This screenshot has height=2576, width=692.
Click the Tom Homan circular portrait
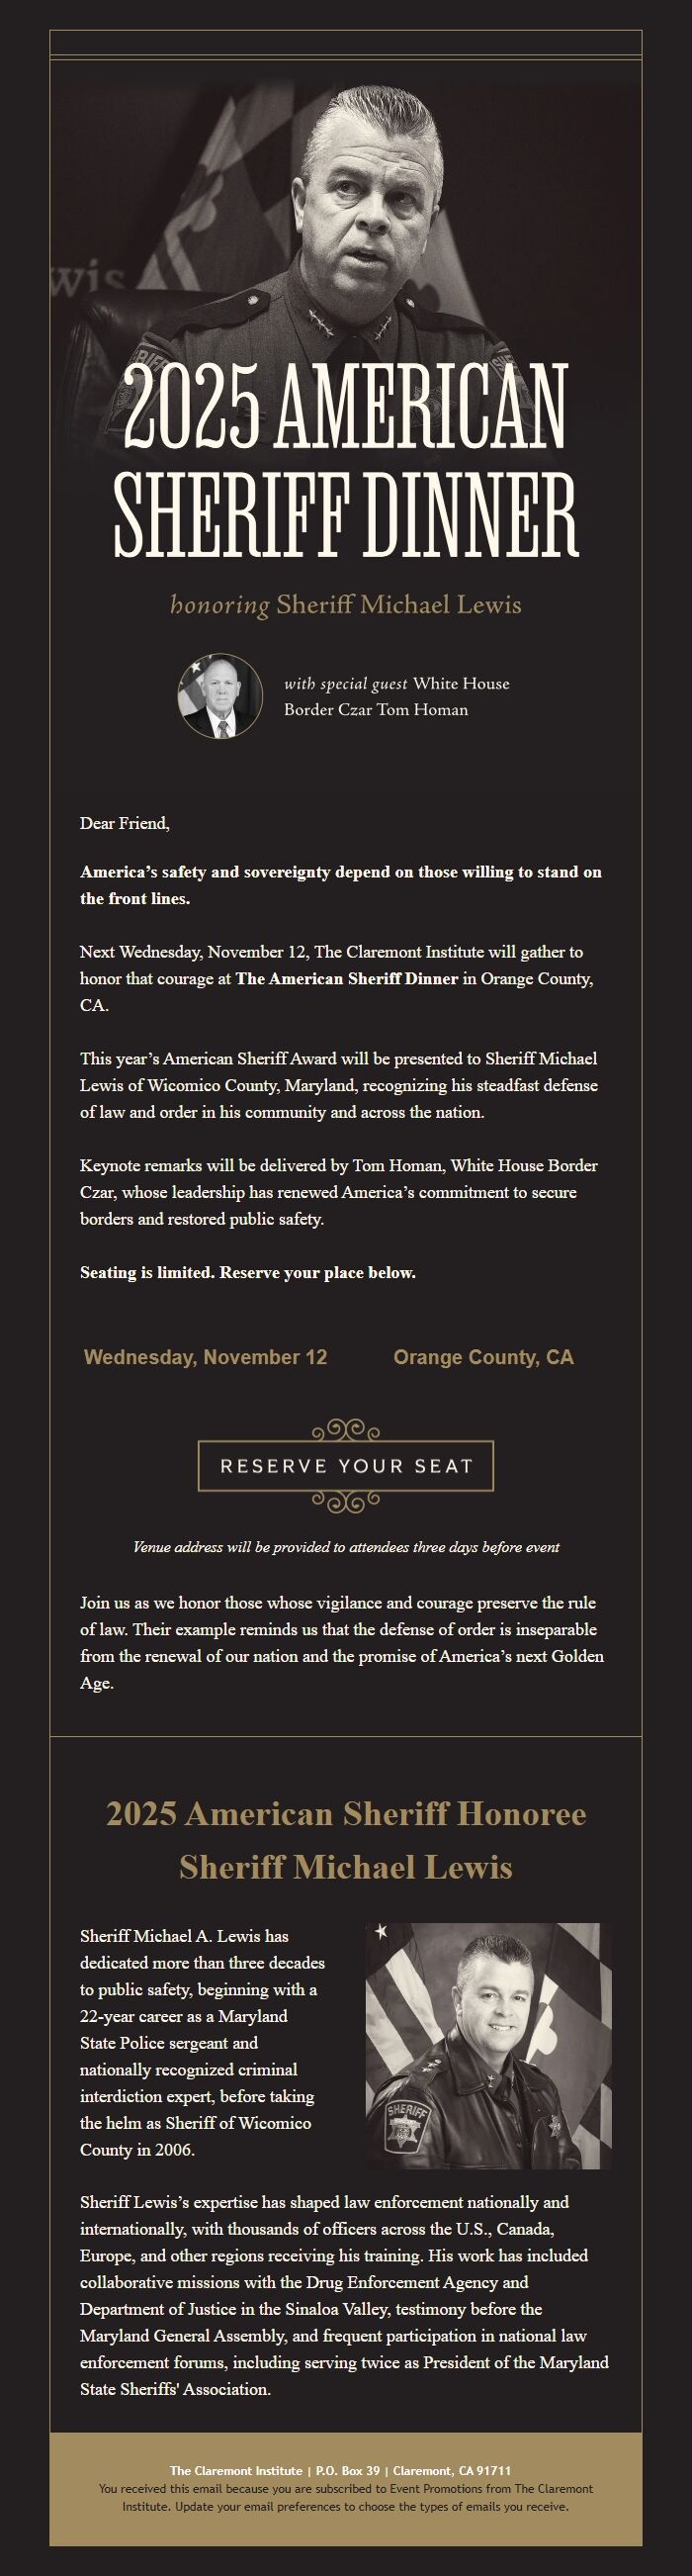tap(220, 696)
